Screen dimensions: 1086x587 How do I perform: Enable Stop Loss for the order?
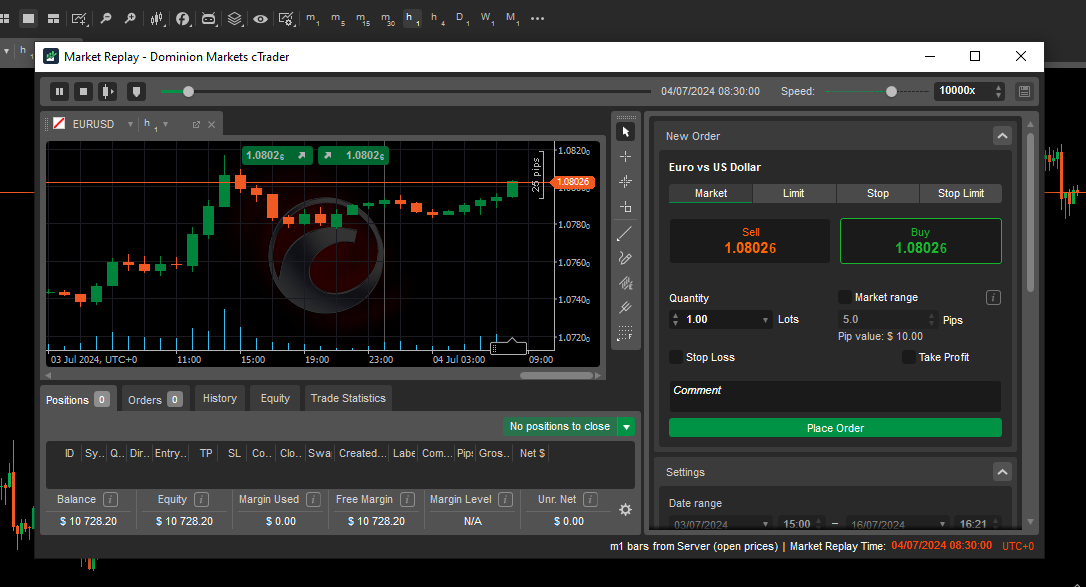676,357
